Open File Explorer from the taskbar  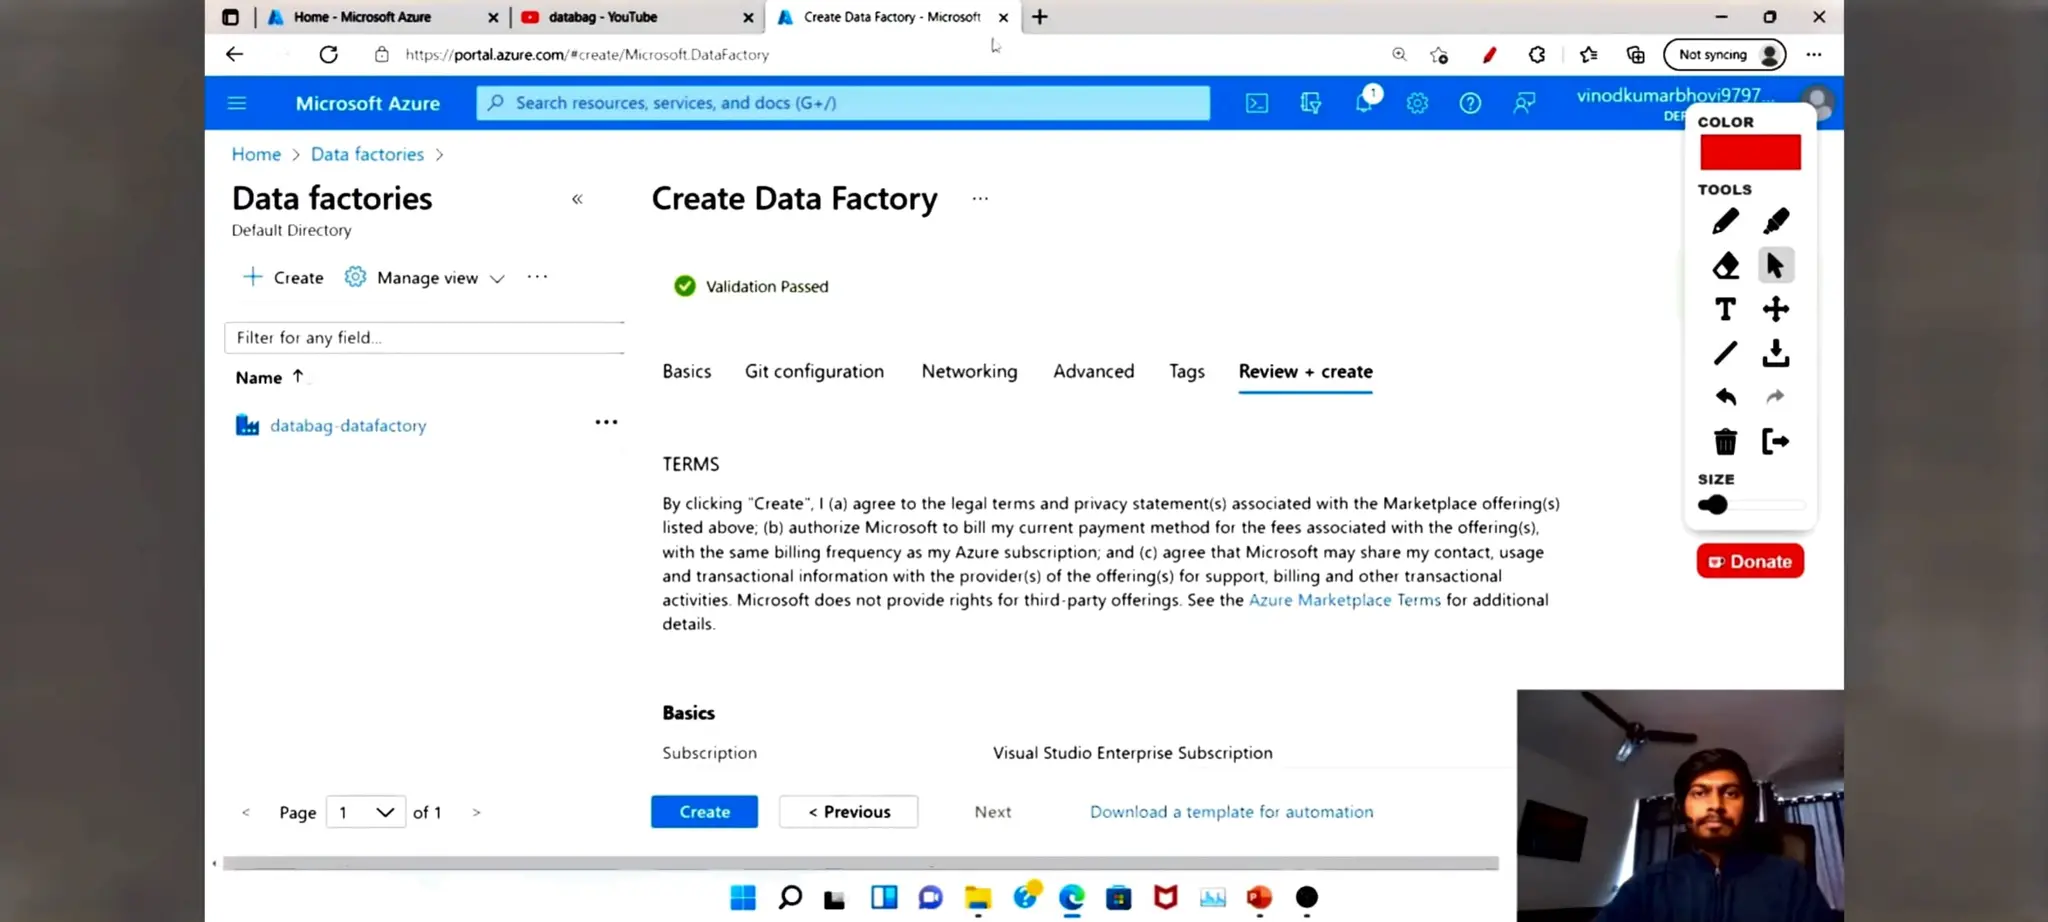click(978, 897)
